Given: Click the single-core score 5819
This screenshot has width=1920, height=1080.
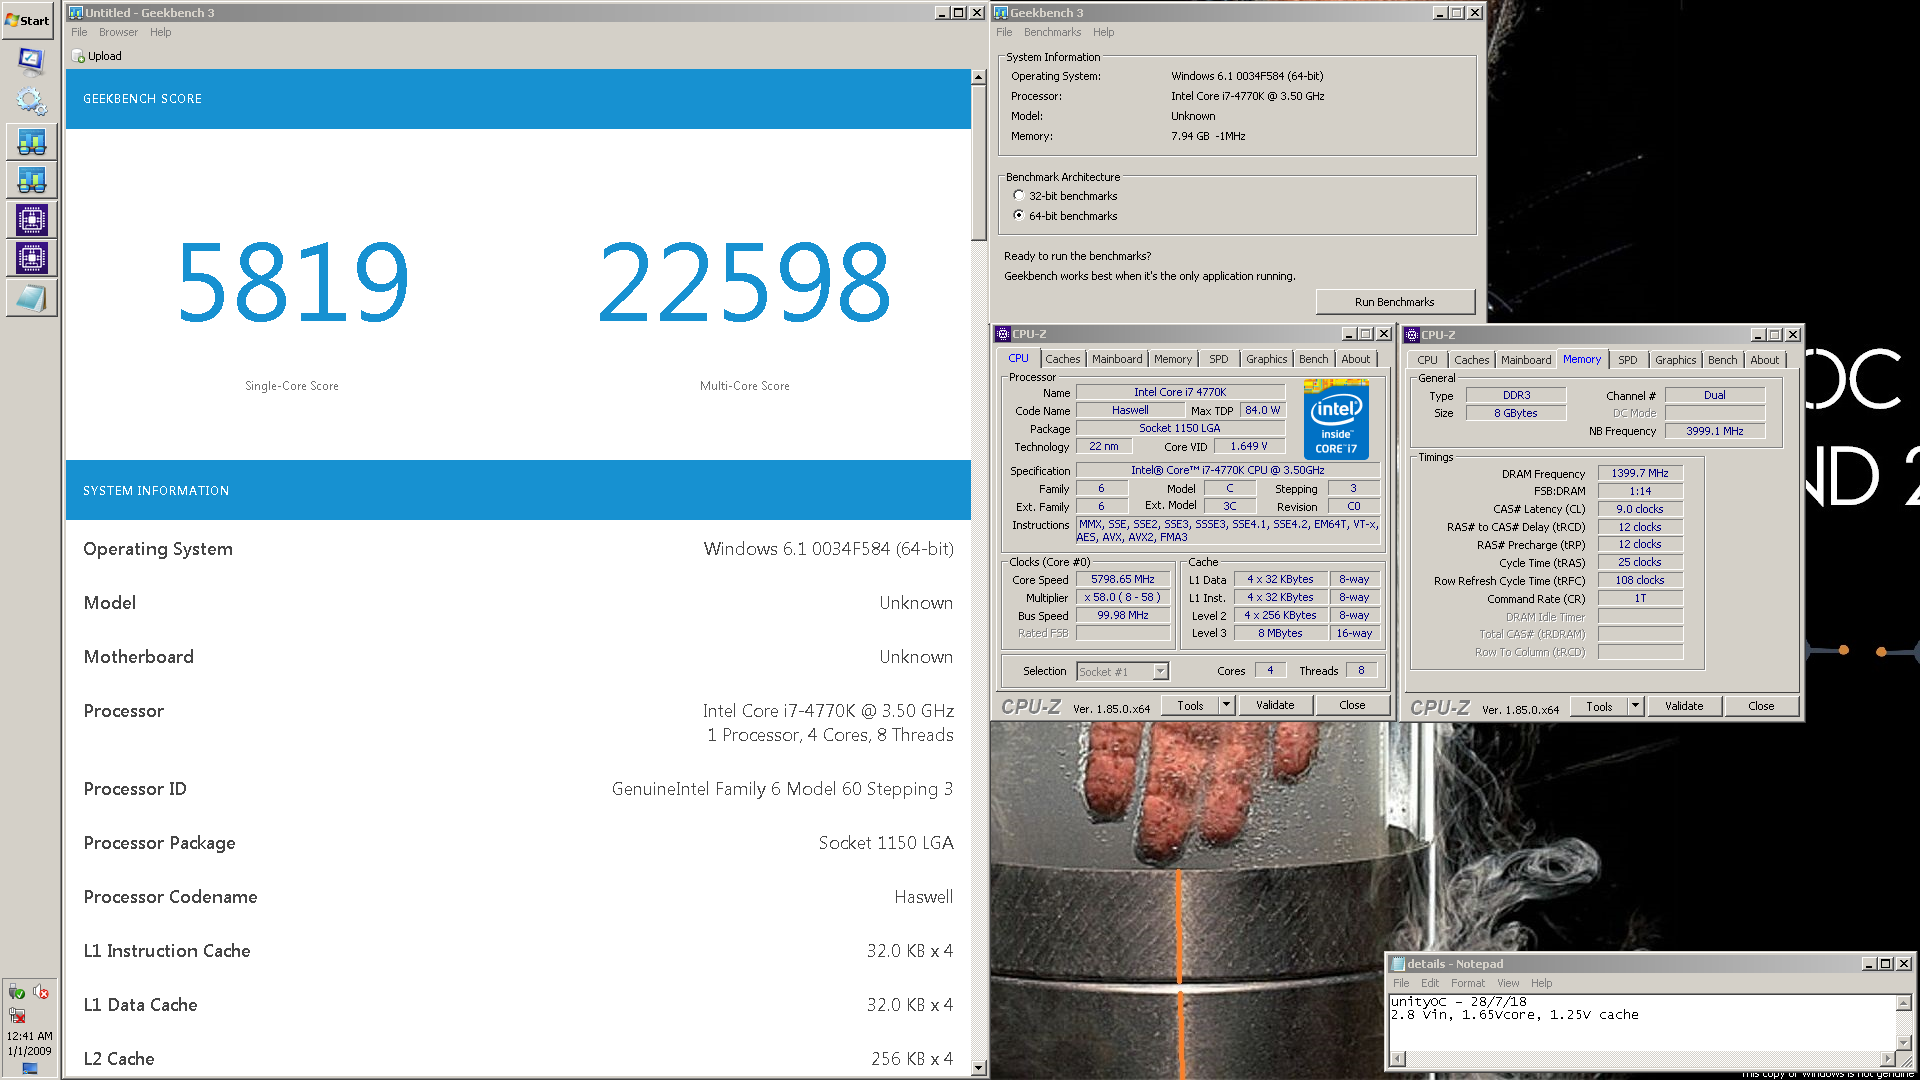Looking at the screenshot, I should 293,283.
